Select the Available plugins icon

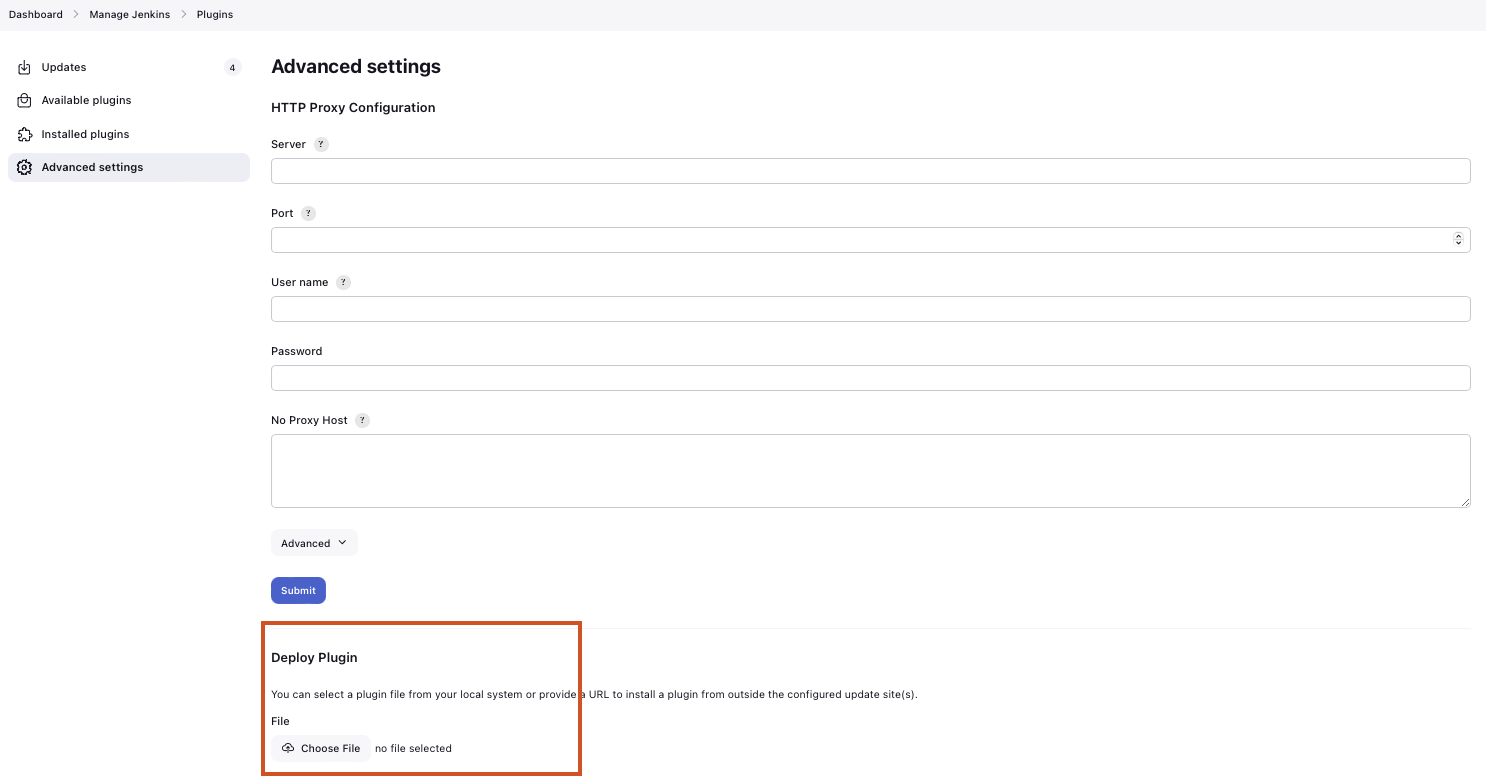click(x=24, y=100)
